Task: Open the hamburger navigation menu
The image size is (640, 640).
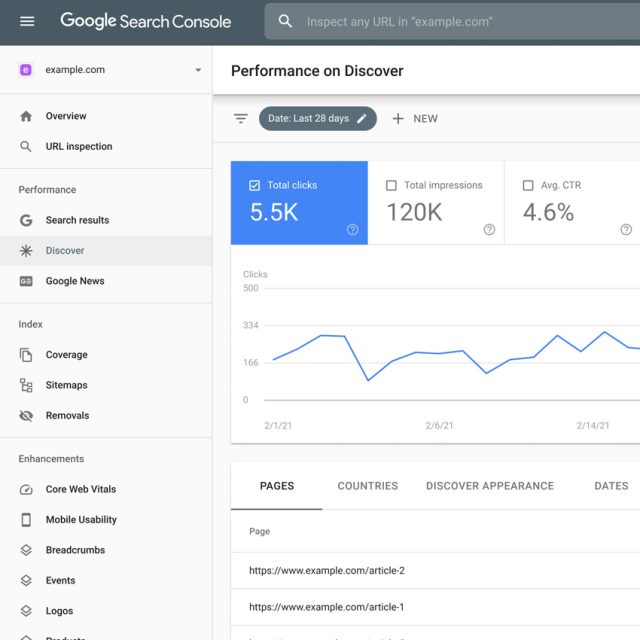Action: tap(27, 21)
